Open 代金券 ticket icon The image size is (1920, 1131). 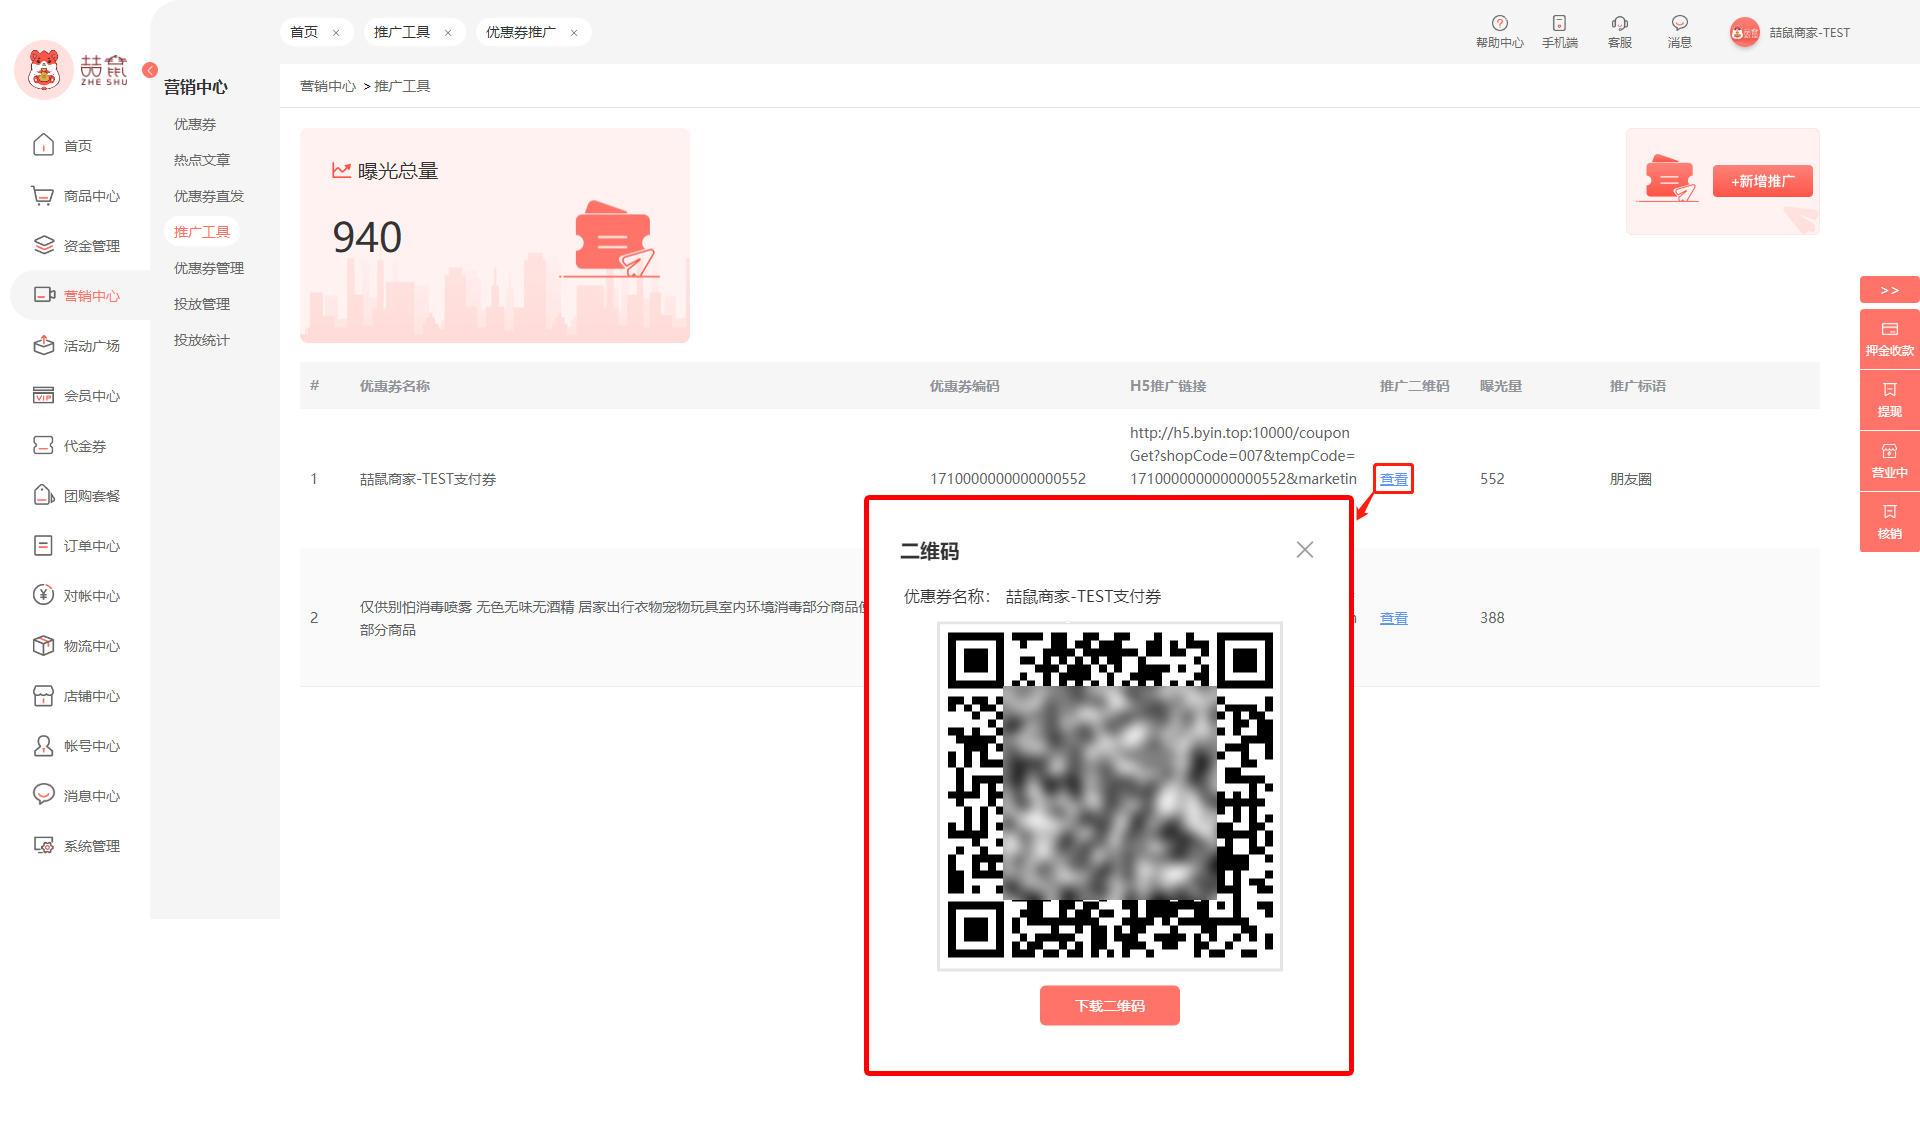click(43, 445)
